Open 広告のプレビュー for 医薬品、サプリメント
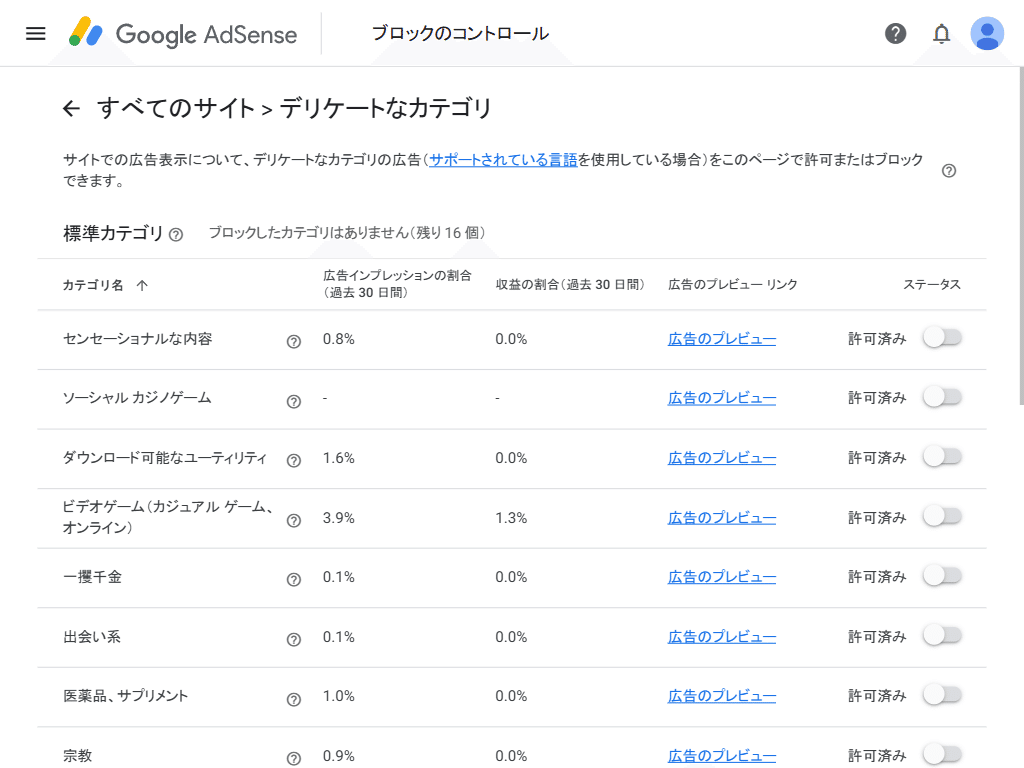Image resolution: width=1024 pixels, height=768 pixels. click(x=722, y=696)
